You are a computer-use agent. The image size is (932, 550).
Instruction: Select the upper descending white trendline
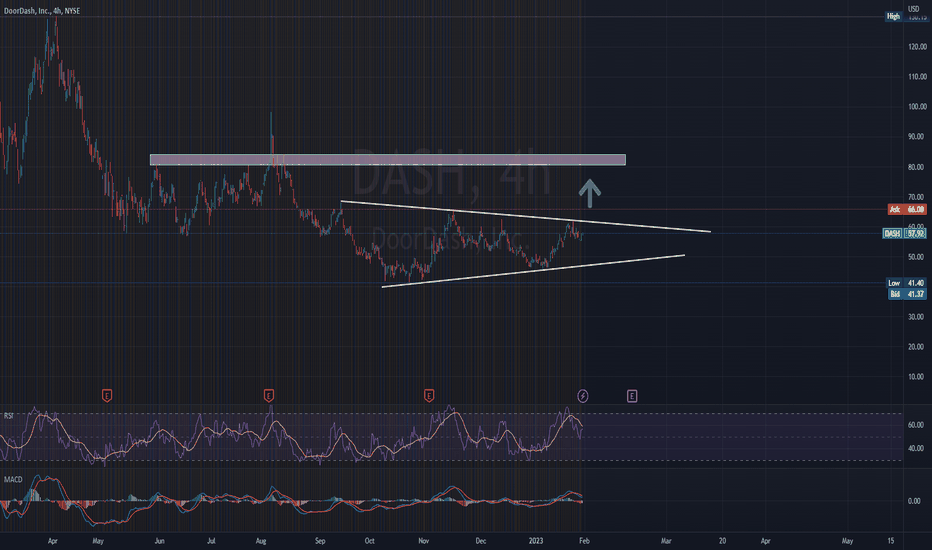525,216
